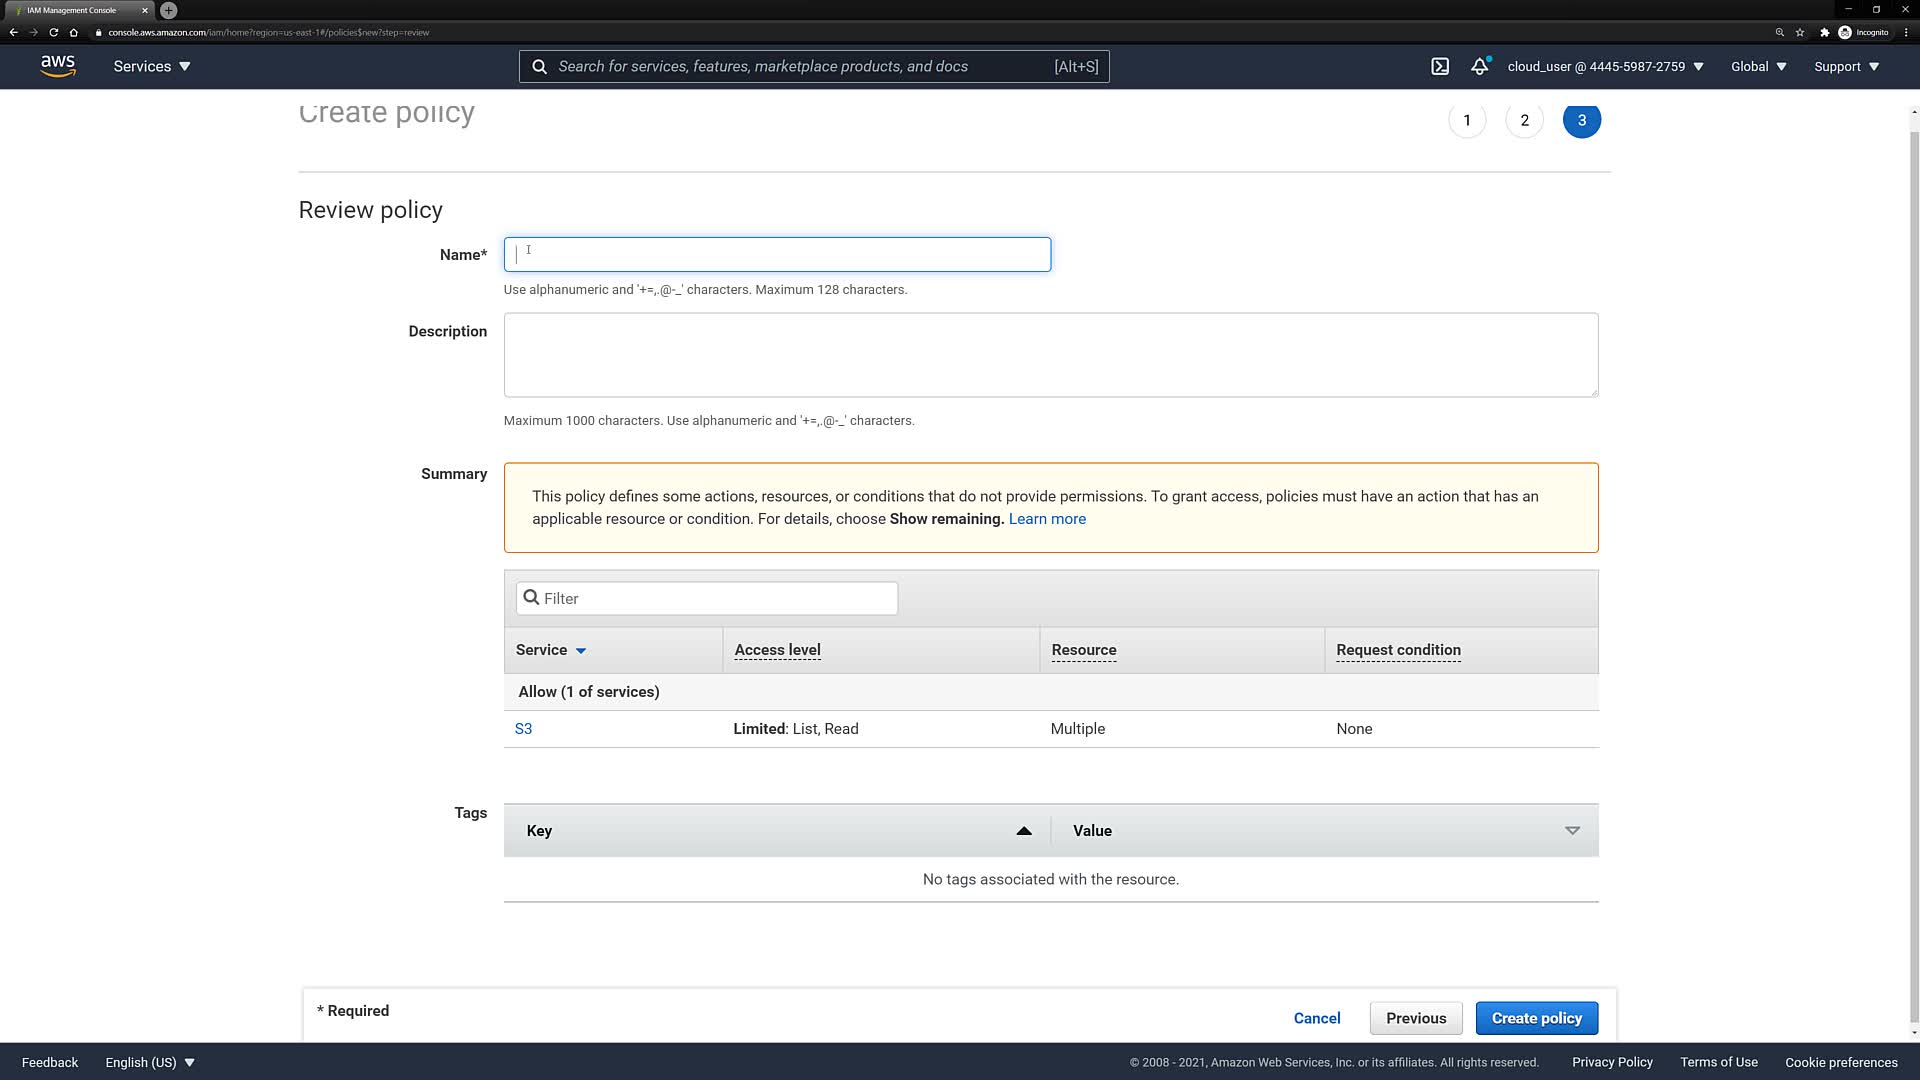1920x1080 pixels.
Task: Open the Learn more link
Action: click(x=1047, y=519)
